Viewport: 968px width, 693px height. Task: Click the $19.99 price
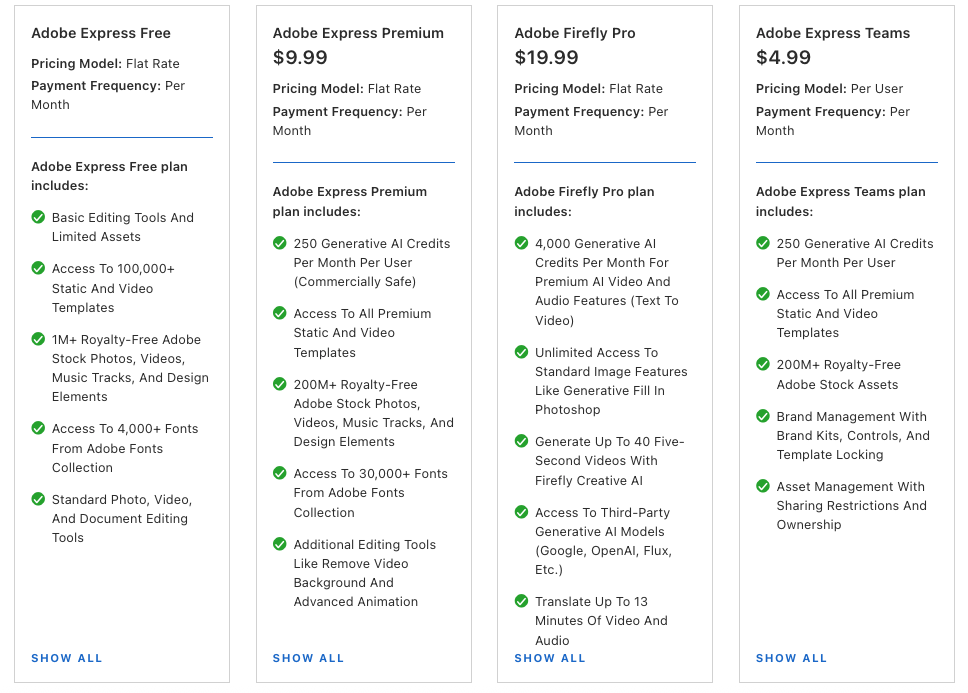(x=546, y=57)
